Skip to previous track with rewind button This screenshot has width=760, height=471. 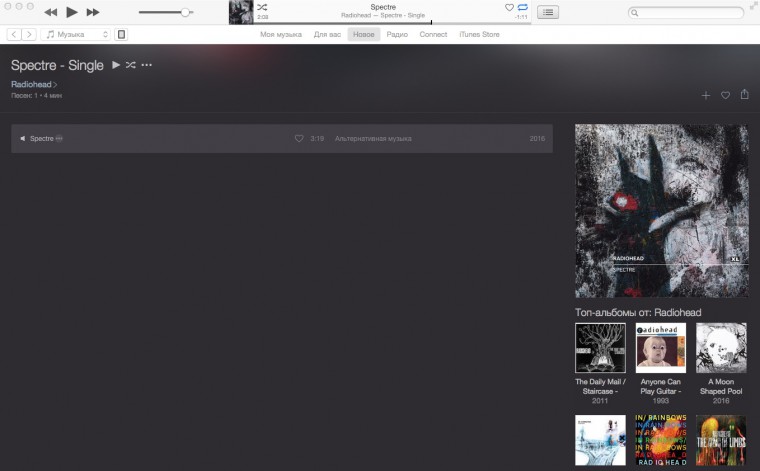(50, 12)
